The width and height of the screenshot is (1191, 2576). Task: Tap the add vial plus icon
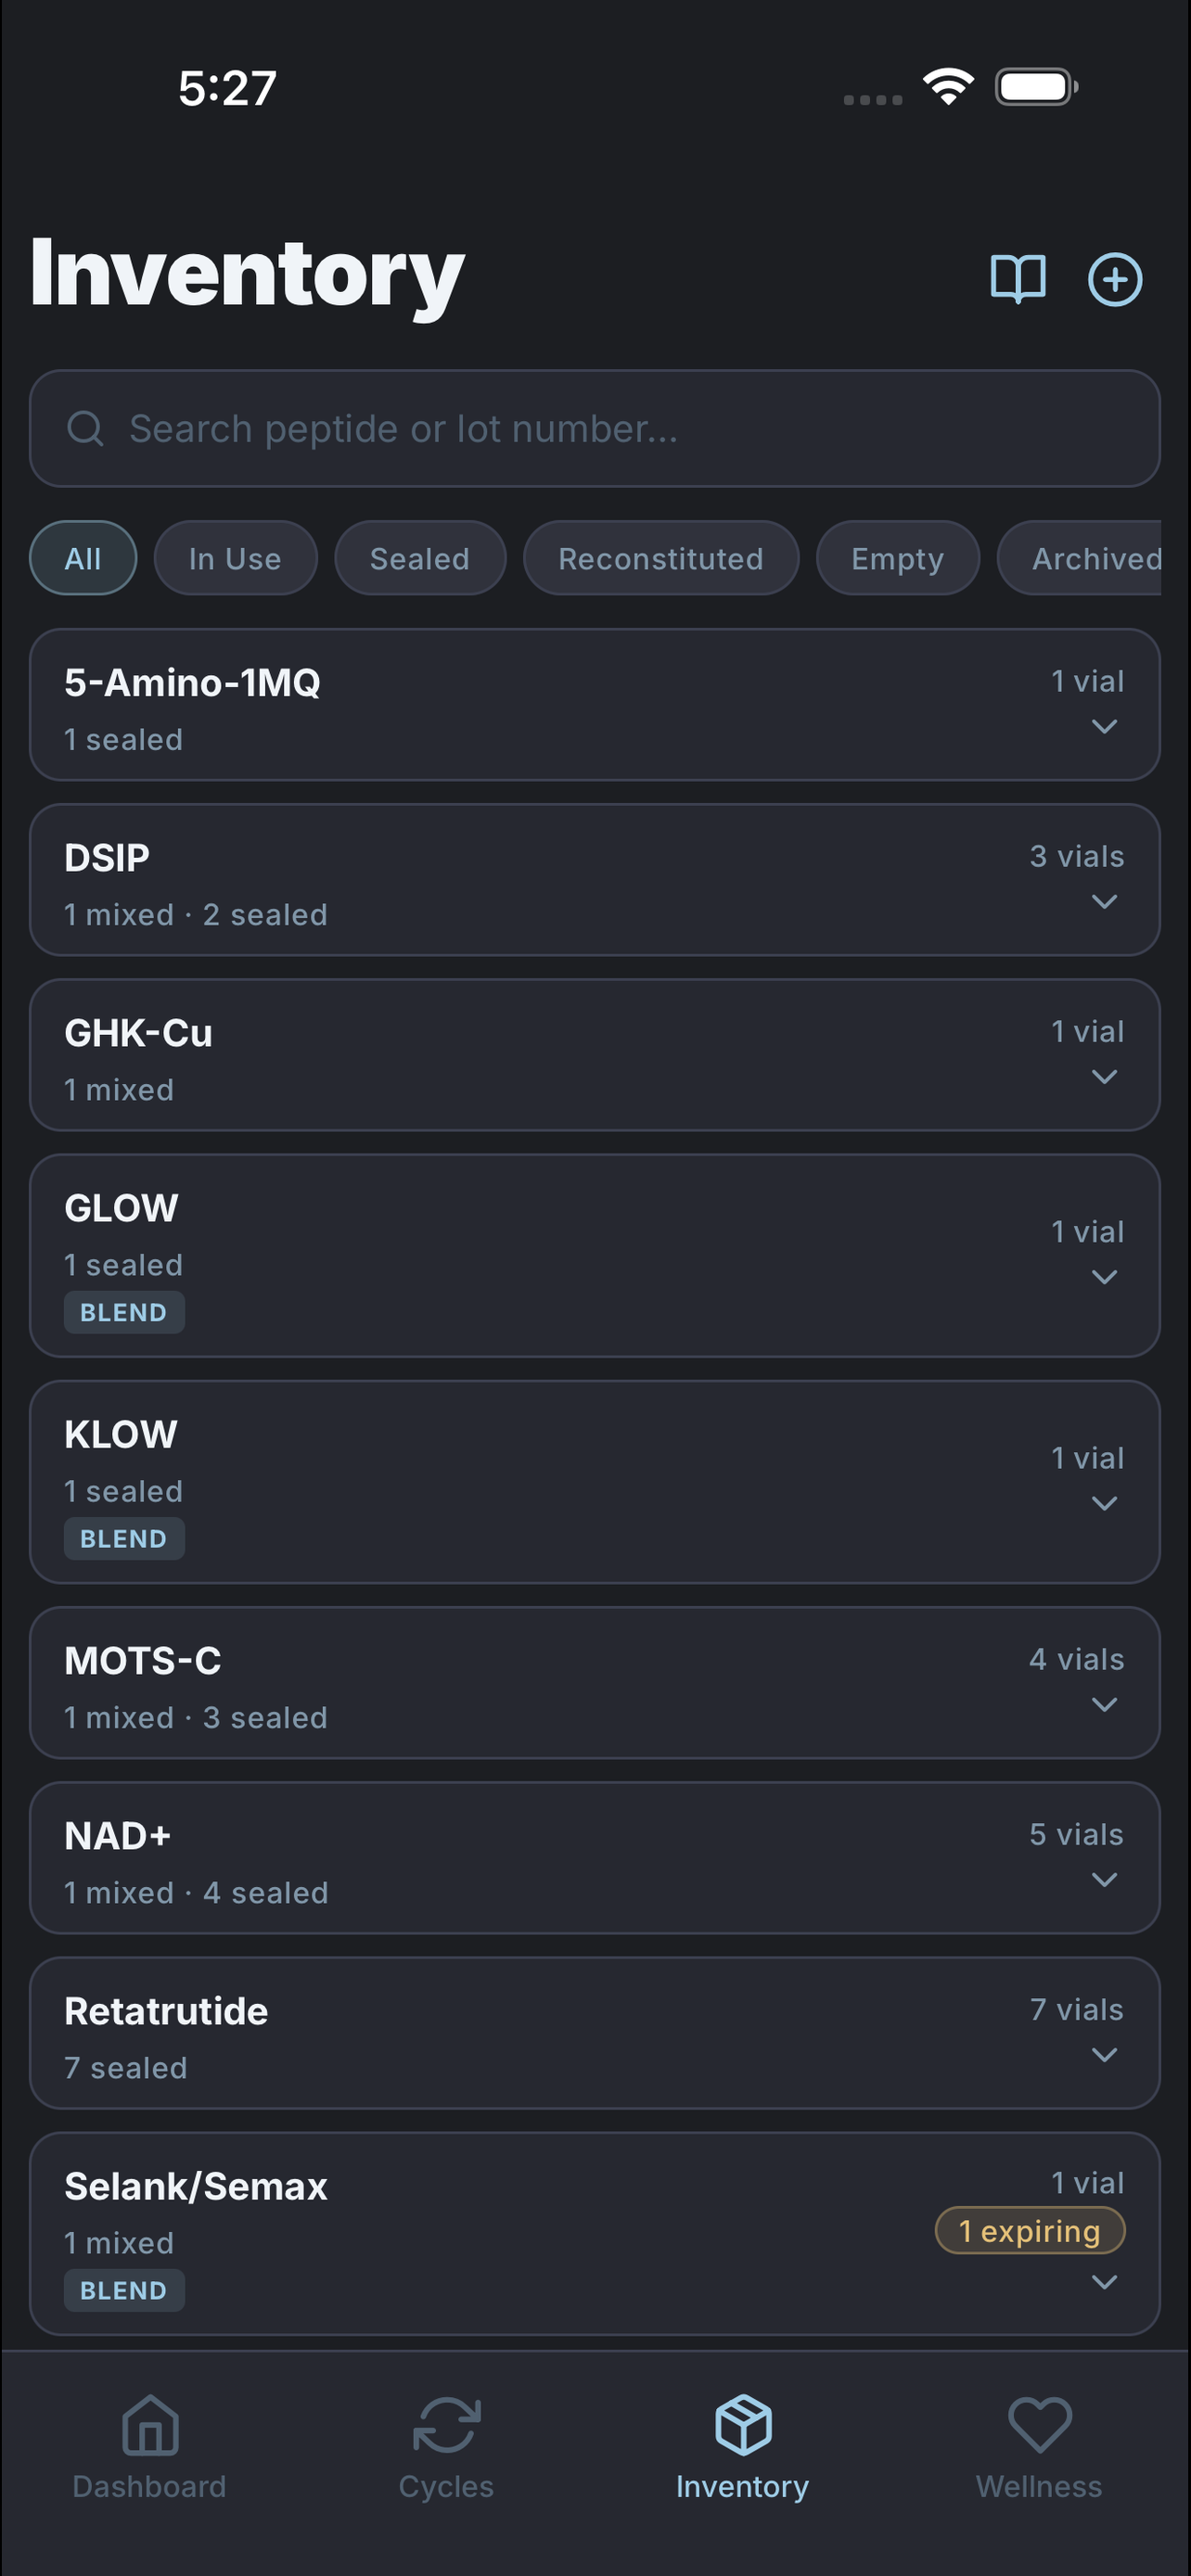pyautogui.click(x=1115, y=279)
